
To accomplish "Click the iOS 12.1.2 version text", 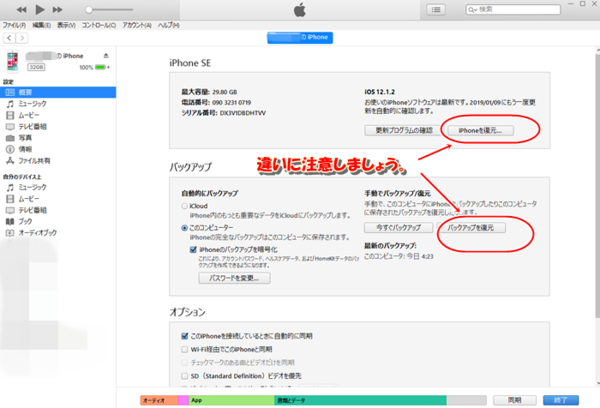I will [379, 92].
